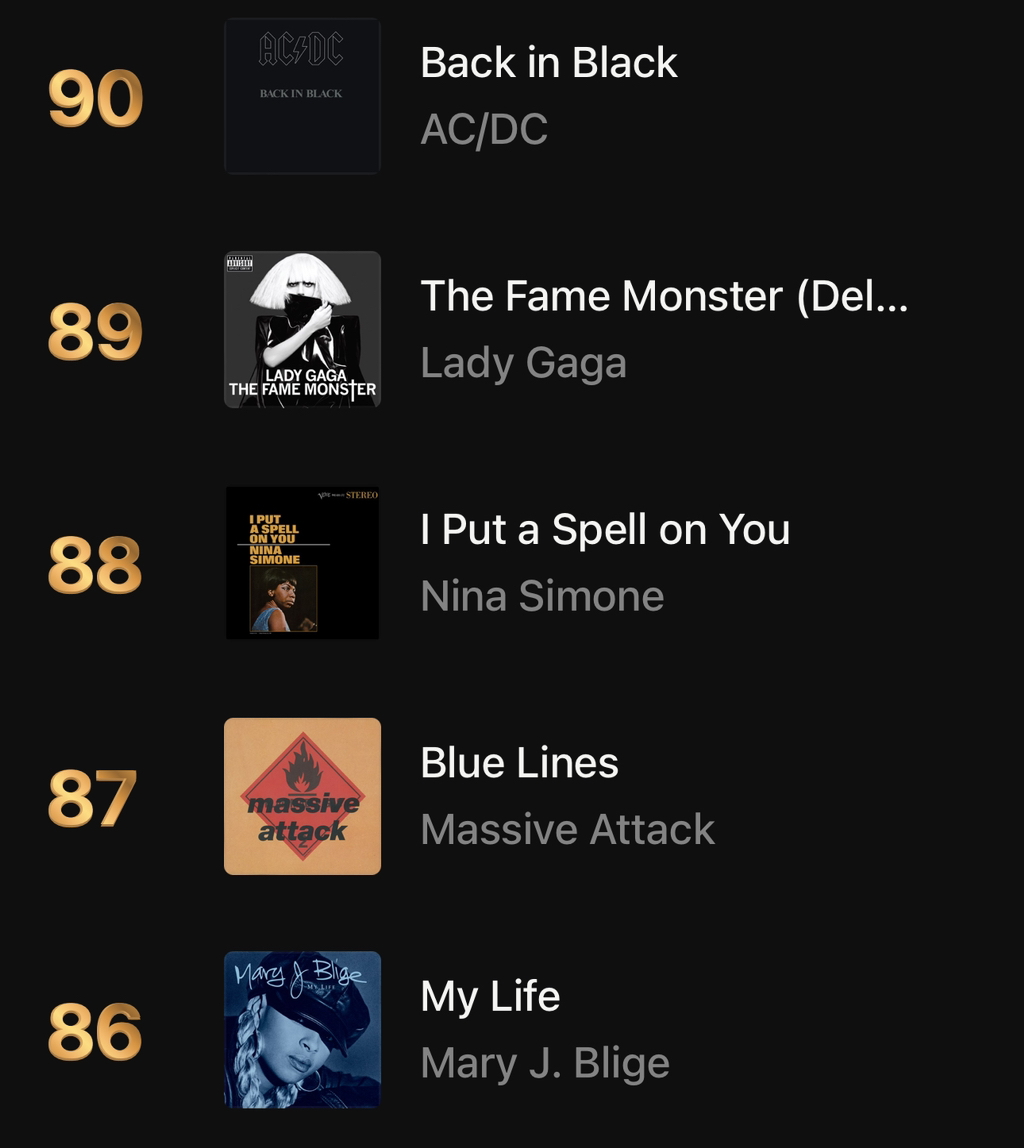View artist Mary J. Blige
Image resolution: width=1024 pixels, height=1148 pixels.
point(545,1064)
